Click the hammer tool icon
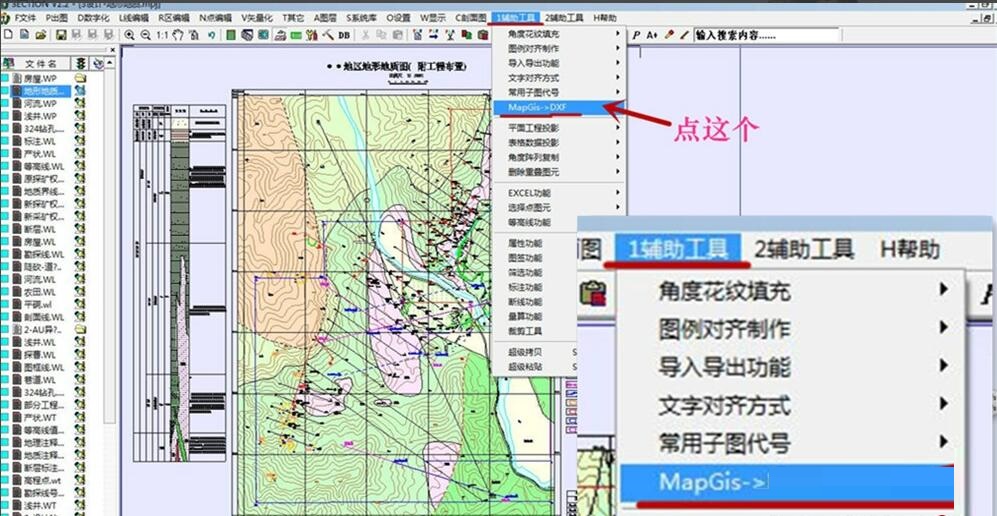Image resolution: width=997 pixels, height=516 pixels. [x=328, y=35]
